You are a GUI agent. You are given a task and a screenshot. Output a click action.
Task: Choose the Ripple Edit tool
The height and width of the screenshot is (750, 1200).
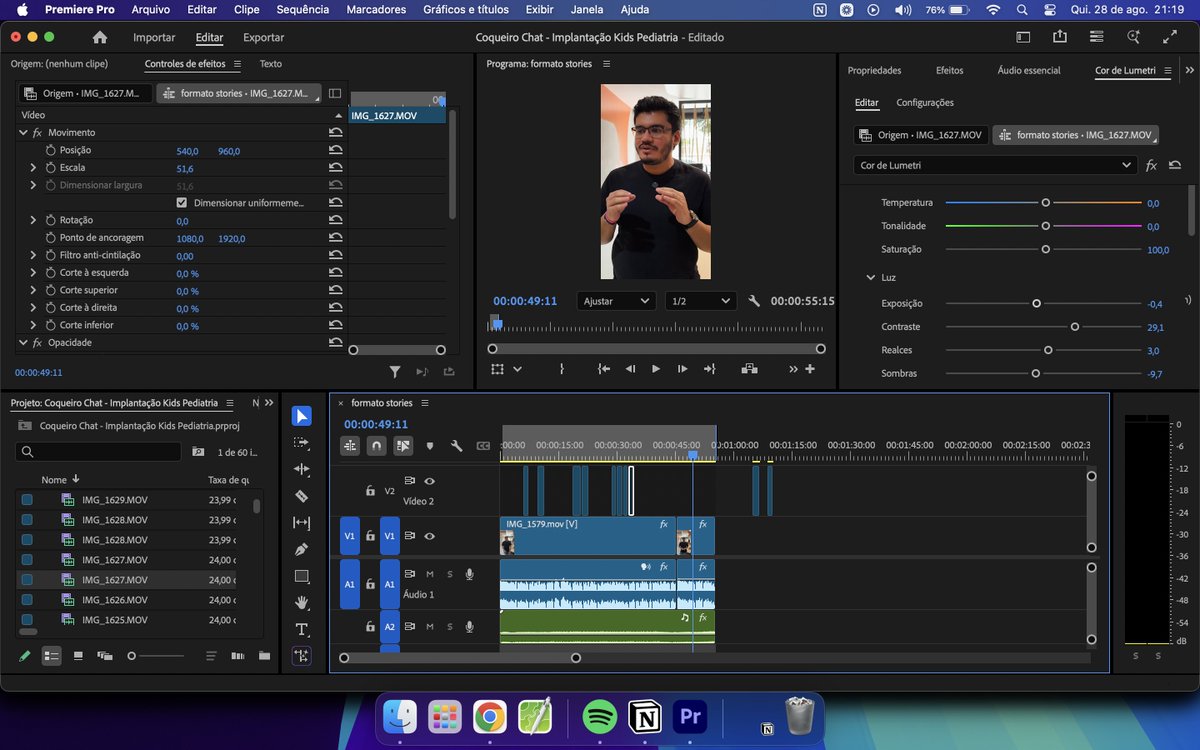(x=302, y=469)
